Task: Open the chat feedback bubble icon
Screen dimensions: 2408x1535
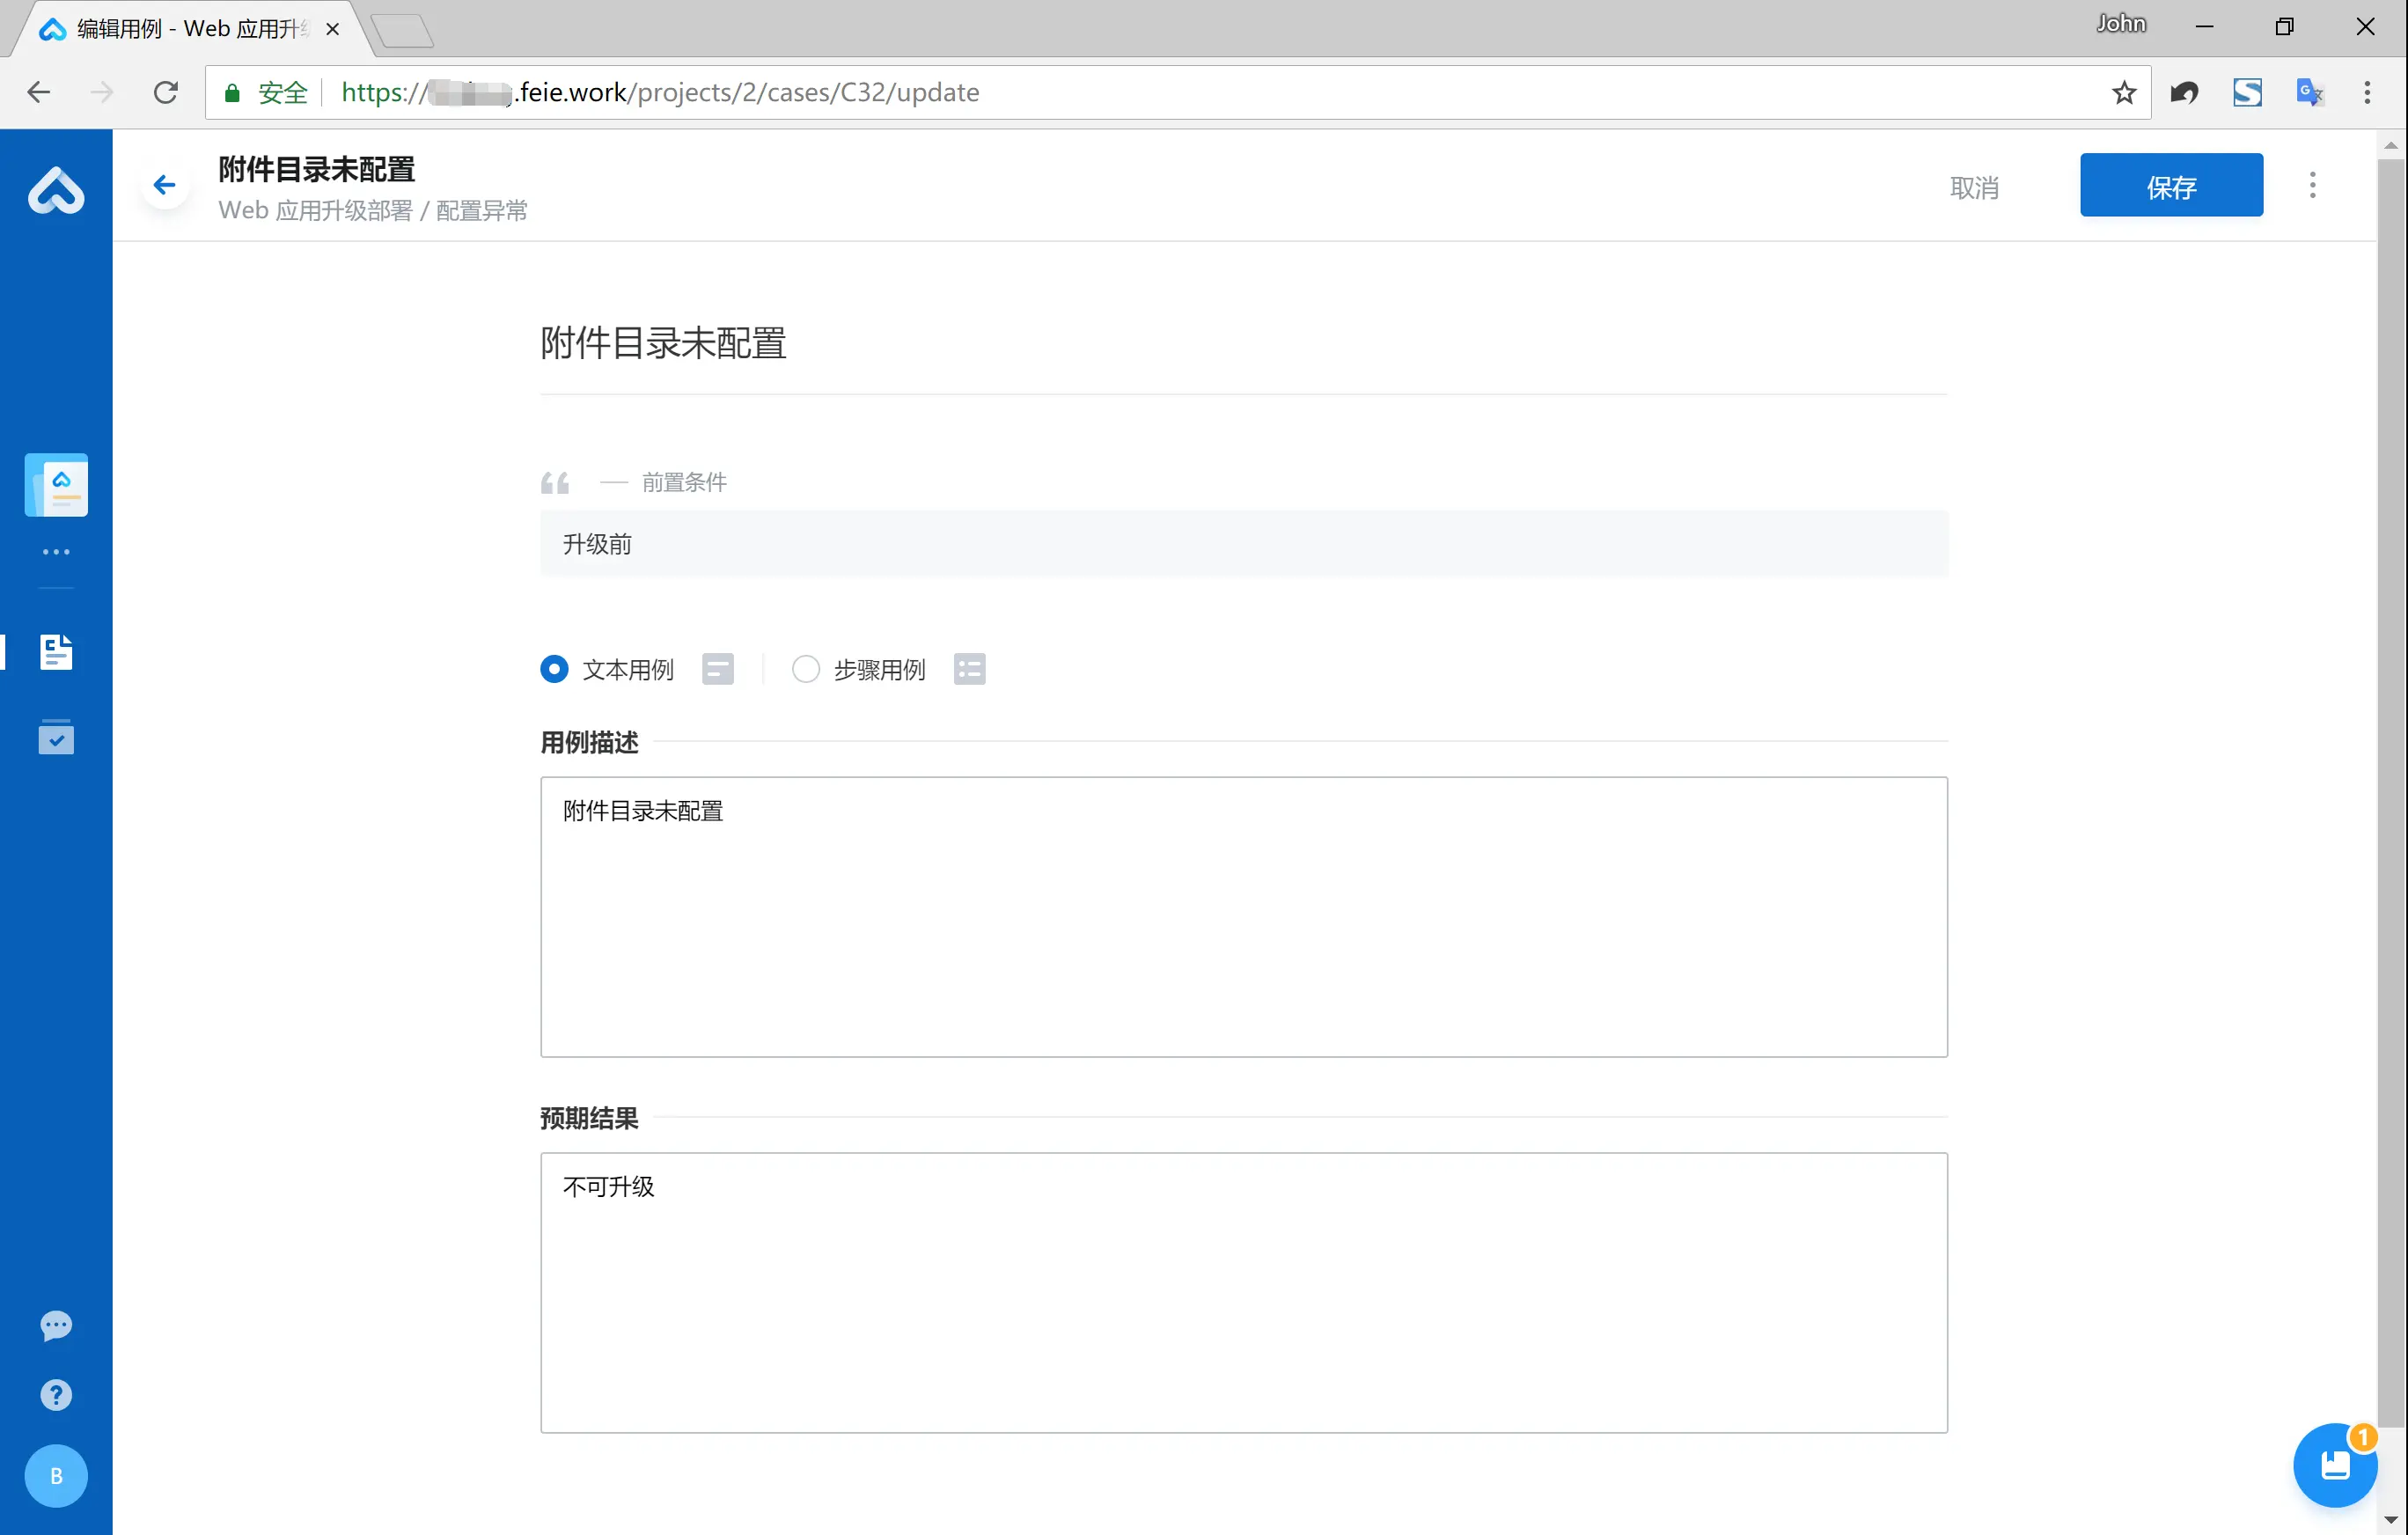Action: click(56, 1325)
